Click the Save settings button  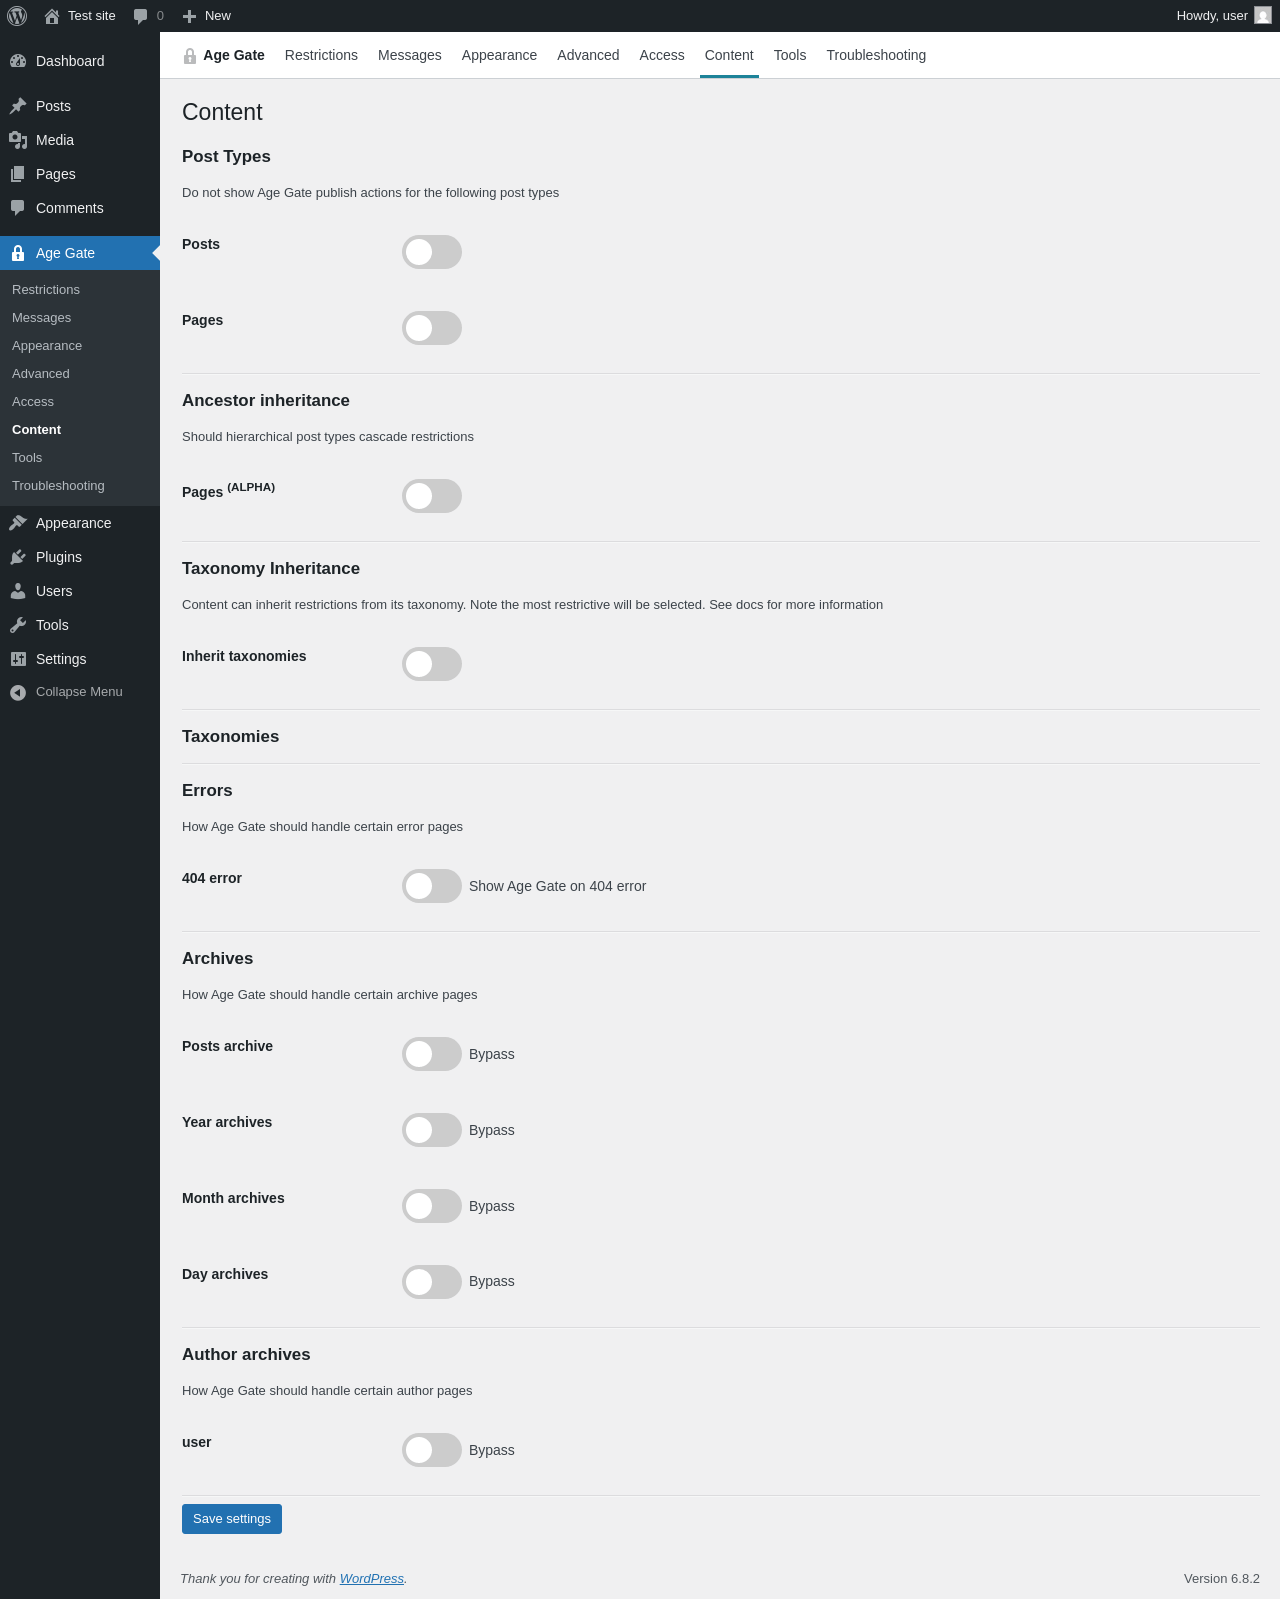(232, 1519)
